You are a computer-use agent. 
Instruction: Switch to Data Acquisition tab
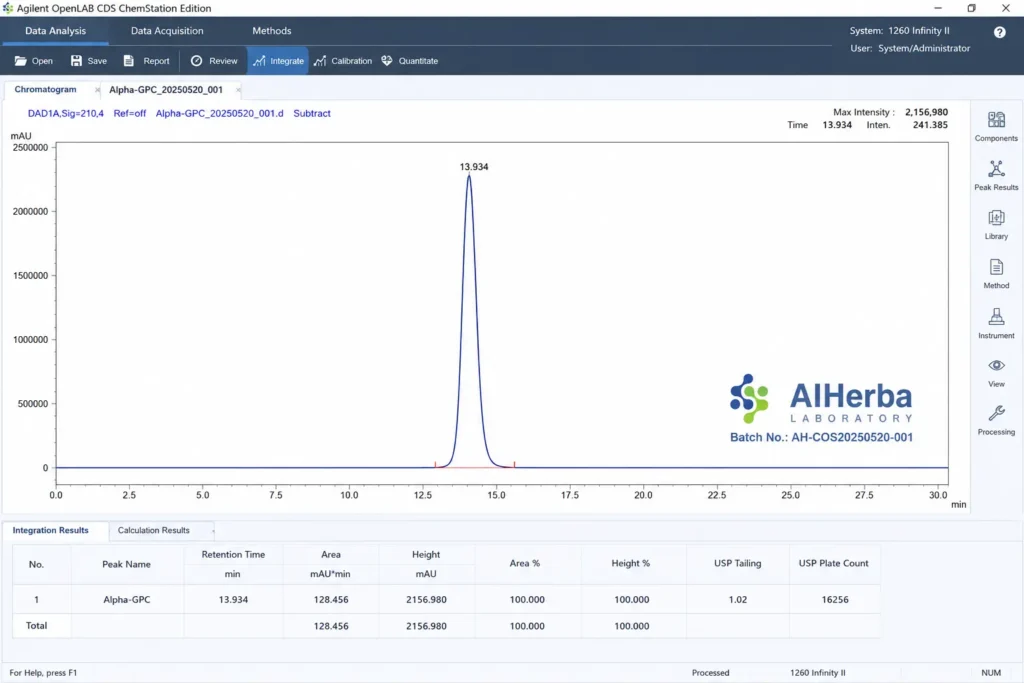pyautogui.click(x=167, y=31)
